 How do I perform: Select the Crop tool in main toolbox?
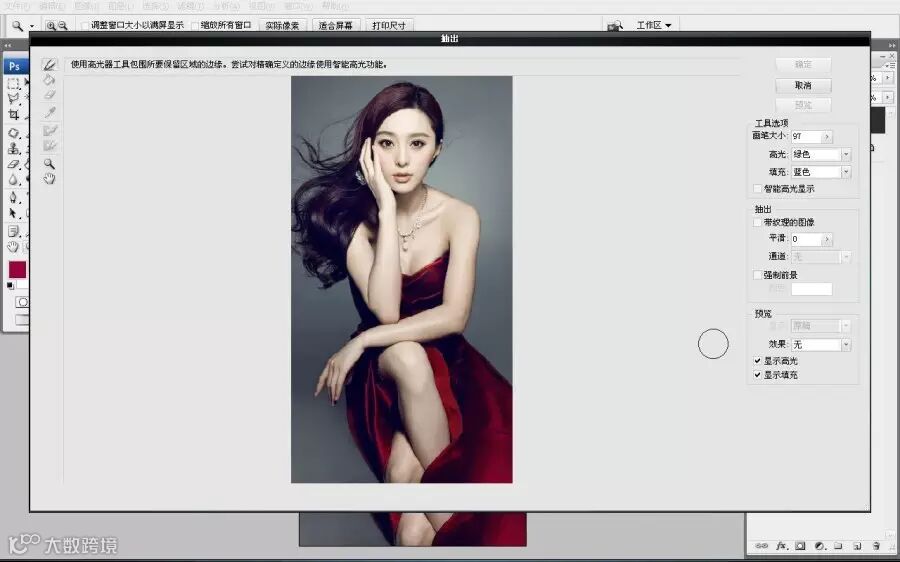point(13,114)
